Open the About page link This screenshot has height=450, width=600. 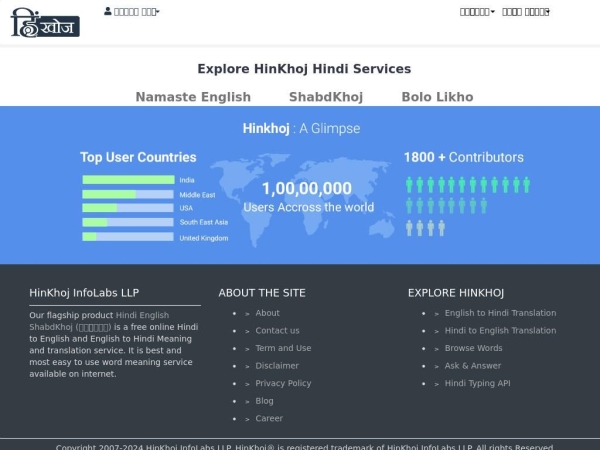click(267, 313)
